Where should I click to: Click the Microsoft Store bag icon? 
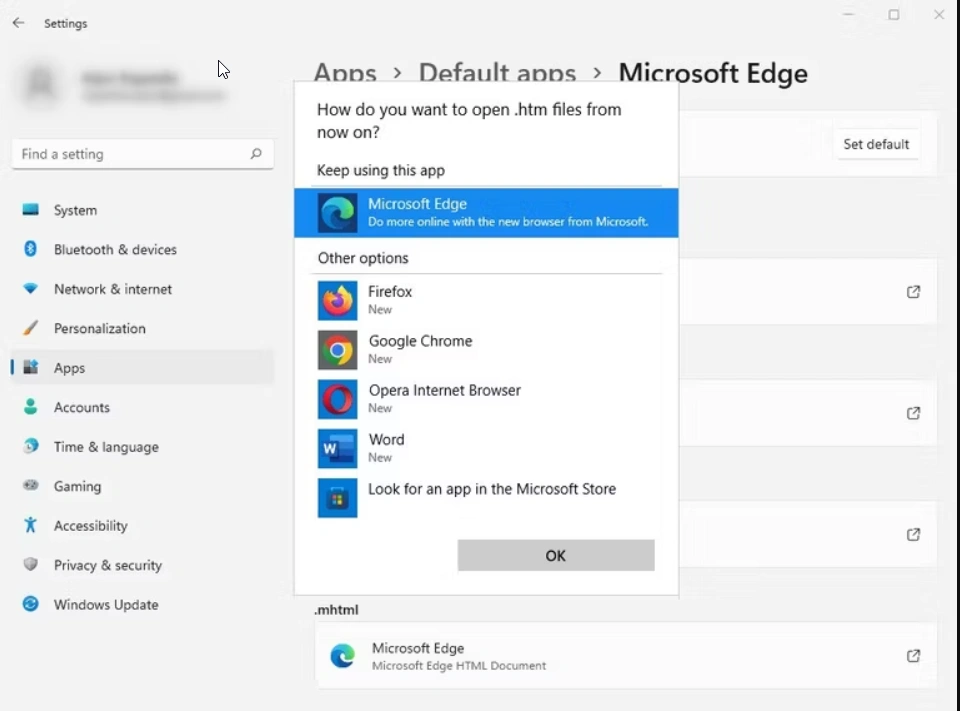[337, 498]
